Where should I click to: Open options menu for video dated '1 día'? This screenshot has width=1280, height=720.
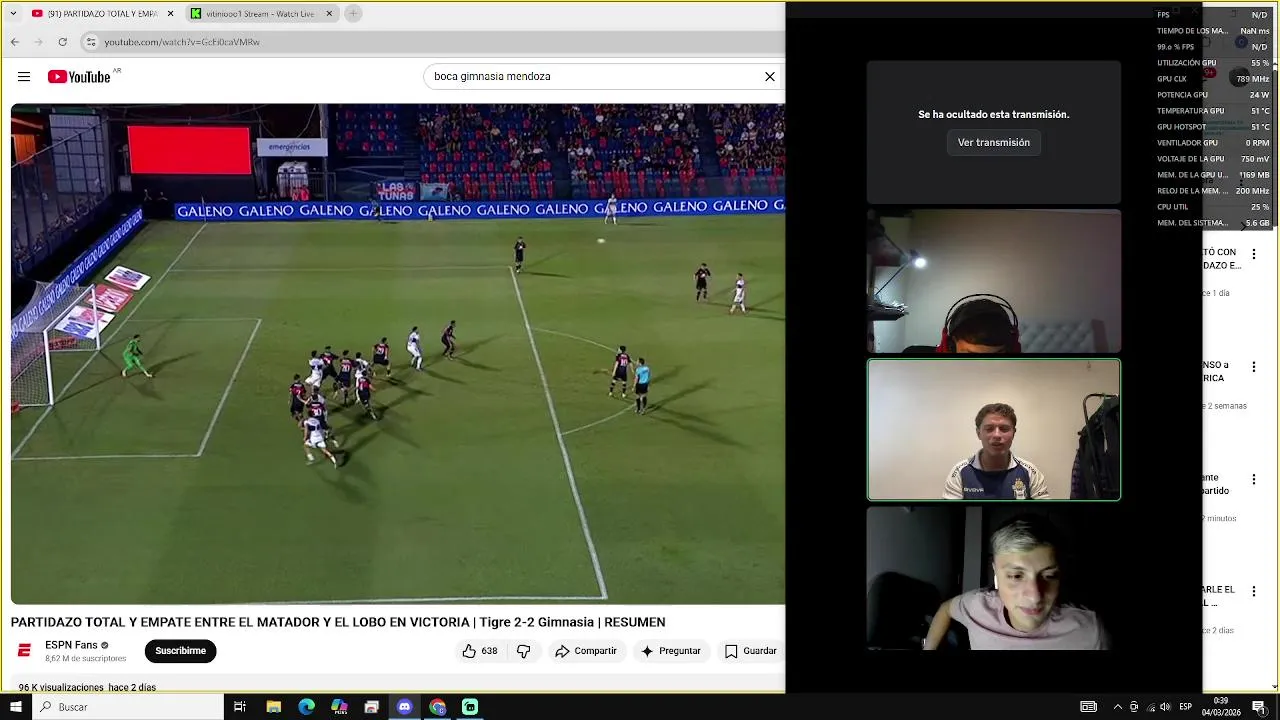pos(1254,255)
